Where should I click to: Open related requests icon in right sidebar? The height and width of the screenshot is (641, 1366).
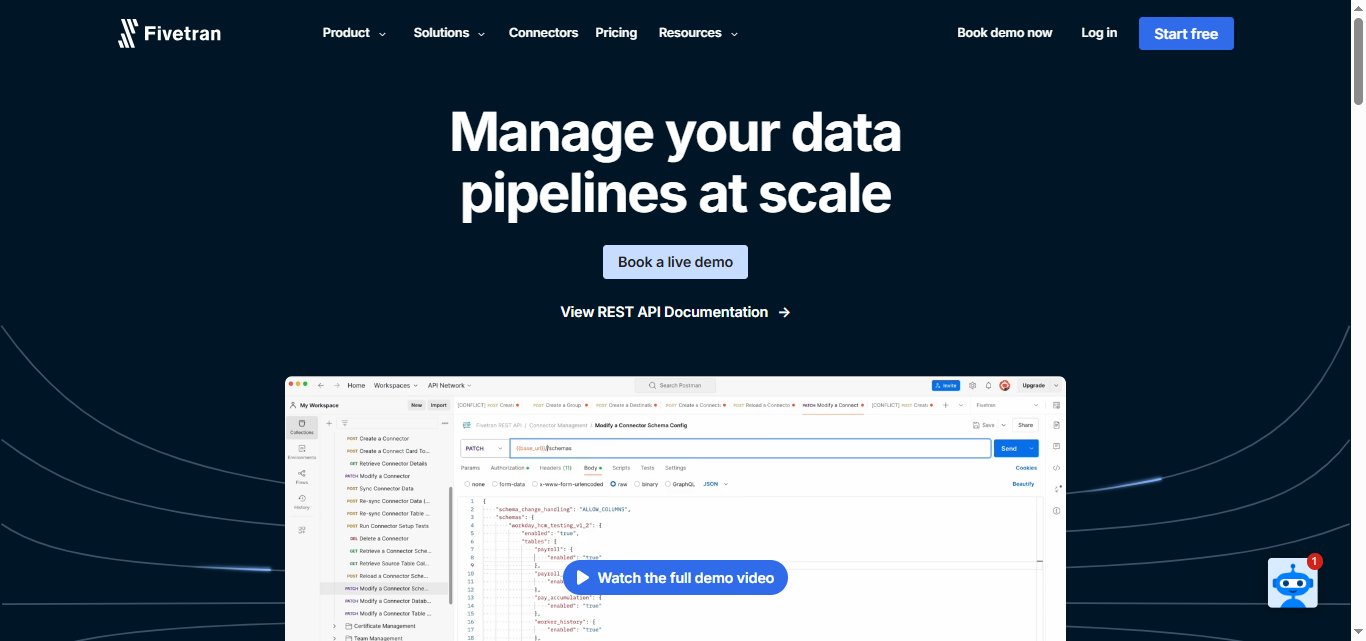point(1056,488)
